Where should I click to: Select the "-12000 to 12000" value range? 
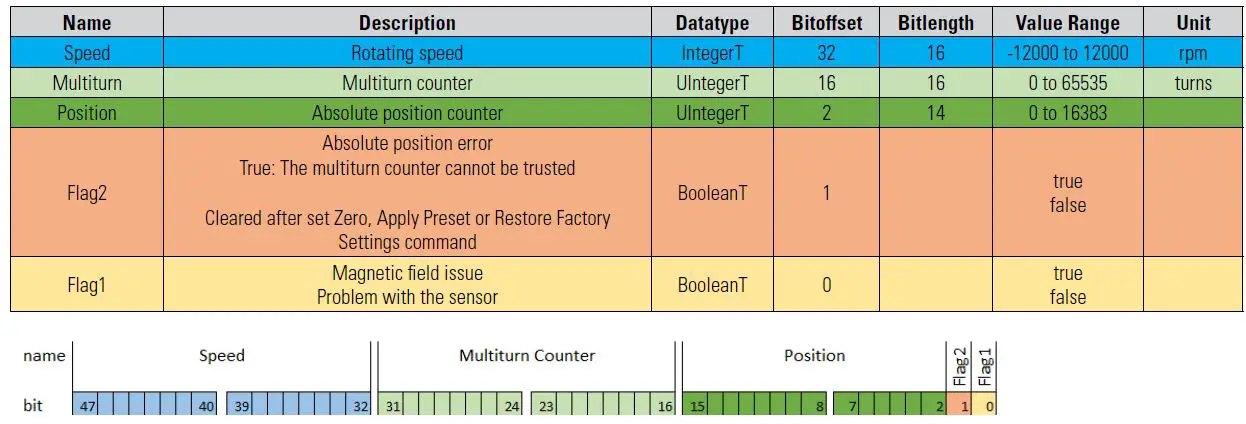pyautogui.click(x=1067, y=53)
